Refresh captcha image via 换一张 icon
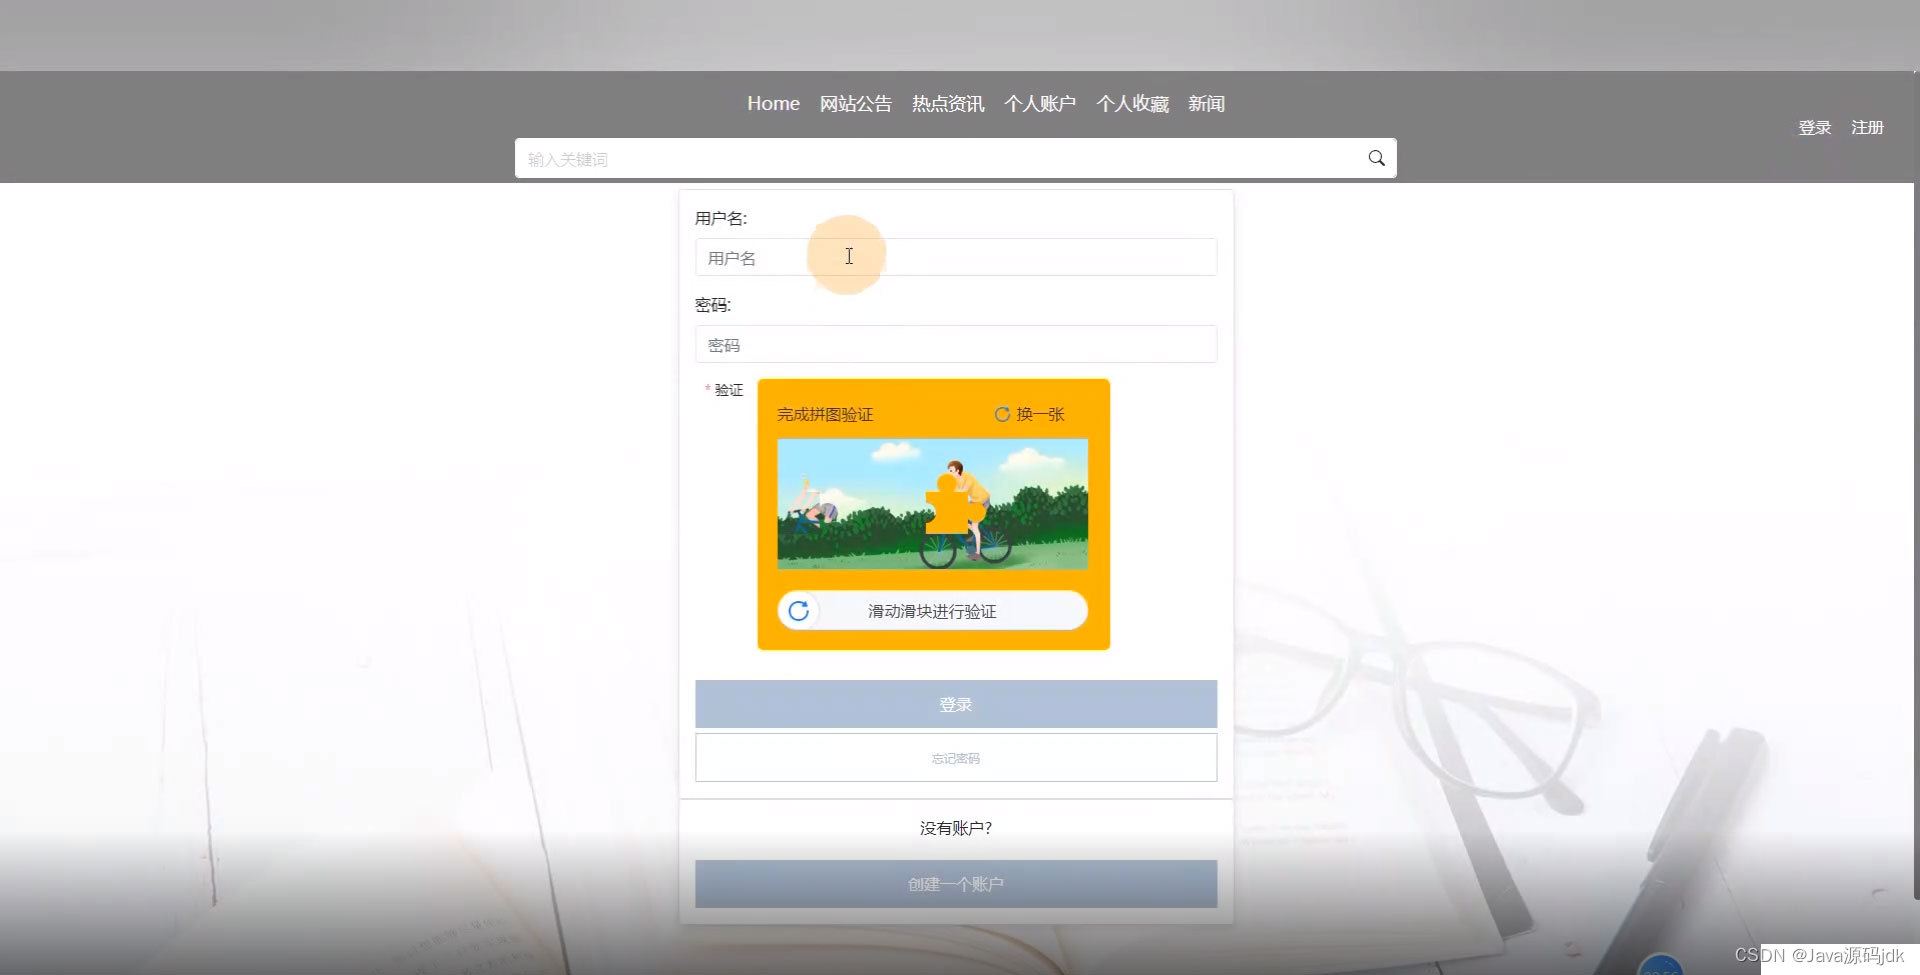 tap(1002, 414)
